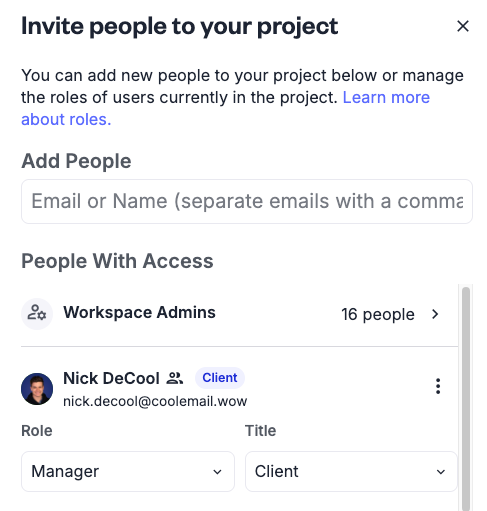Click the chevron arrow in the Manager dropdown
This screenshot has height=511, width=487.
click(x=217, y=472)
